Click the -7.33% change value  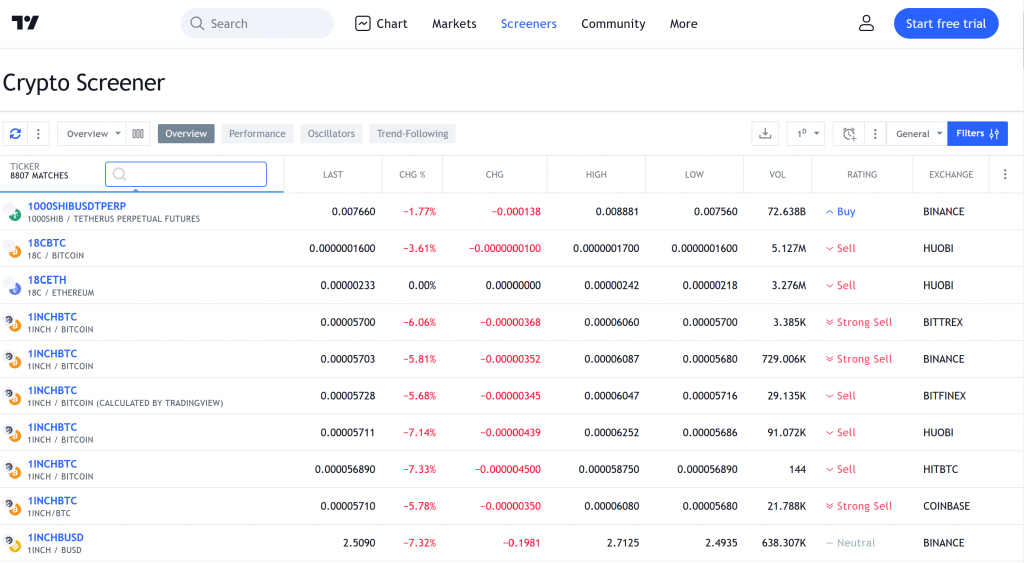coord(419,469)
